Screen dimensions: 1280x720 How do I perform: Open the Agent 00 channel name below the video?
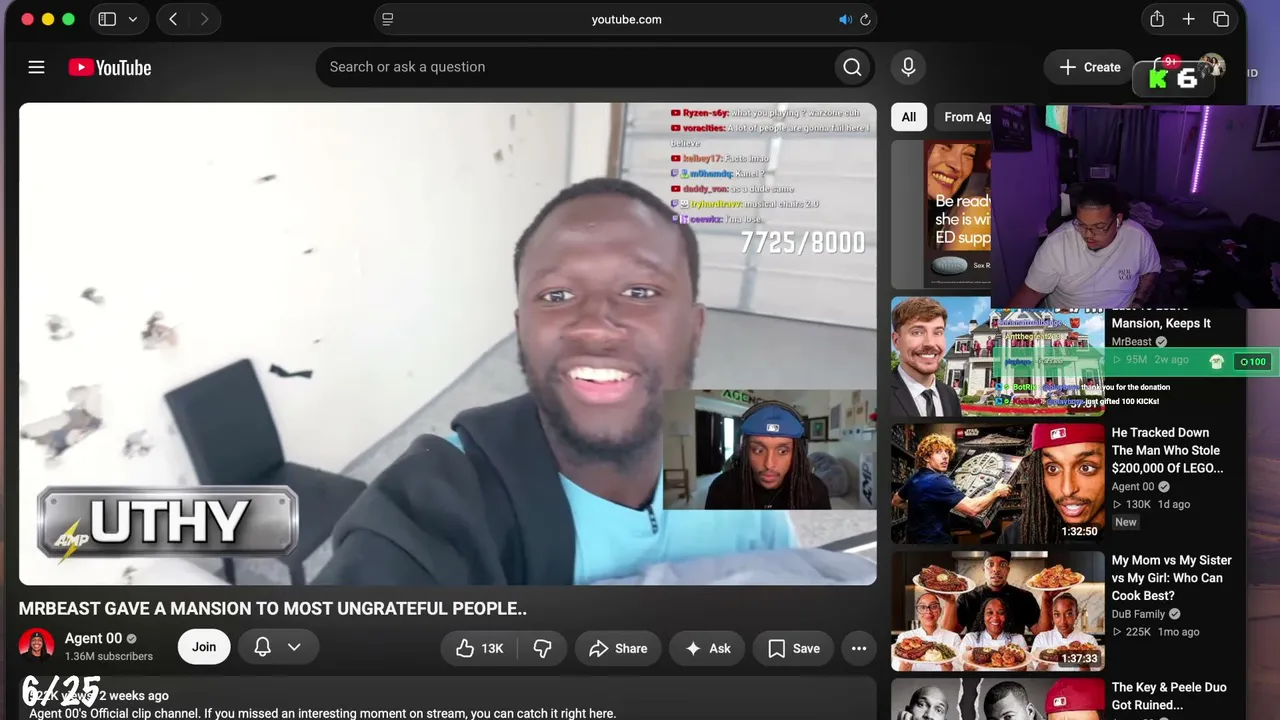point(93,639)
